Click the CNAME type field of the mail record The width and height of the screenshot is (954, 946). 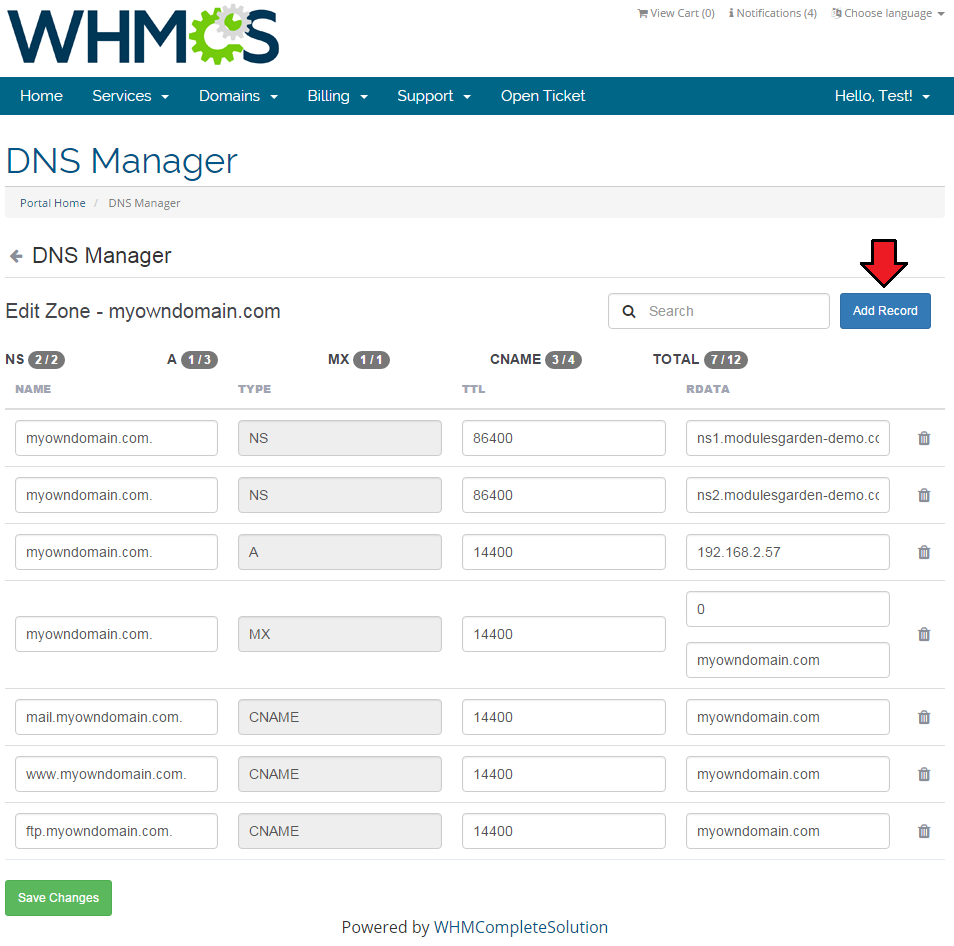coord(339,717)
